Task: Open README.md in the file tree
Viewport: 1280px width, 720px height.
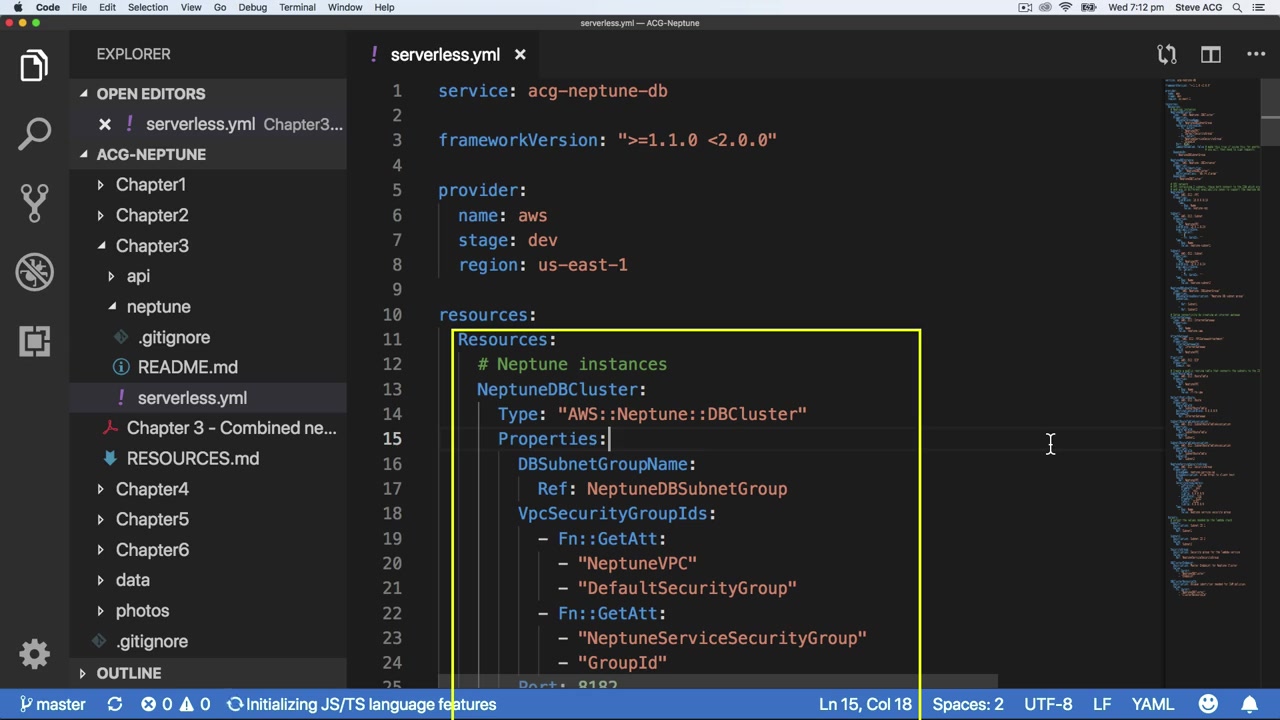Action: coord(187,368)
